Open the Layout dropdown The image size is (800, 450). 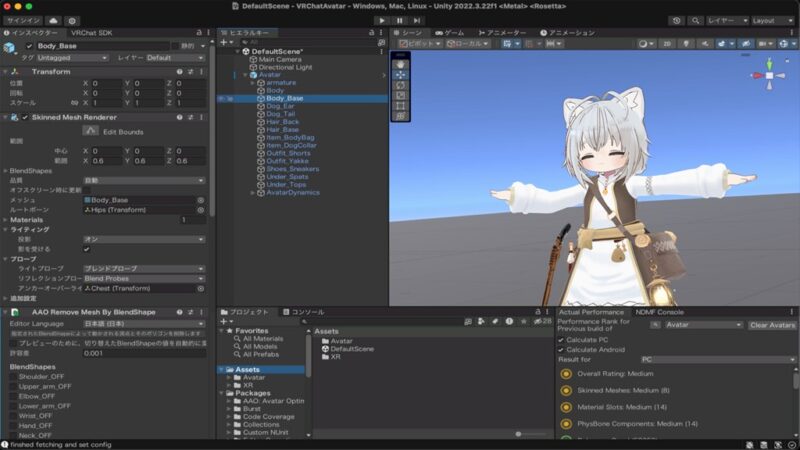pos(773,20)
